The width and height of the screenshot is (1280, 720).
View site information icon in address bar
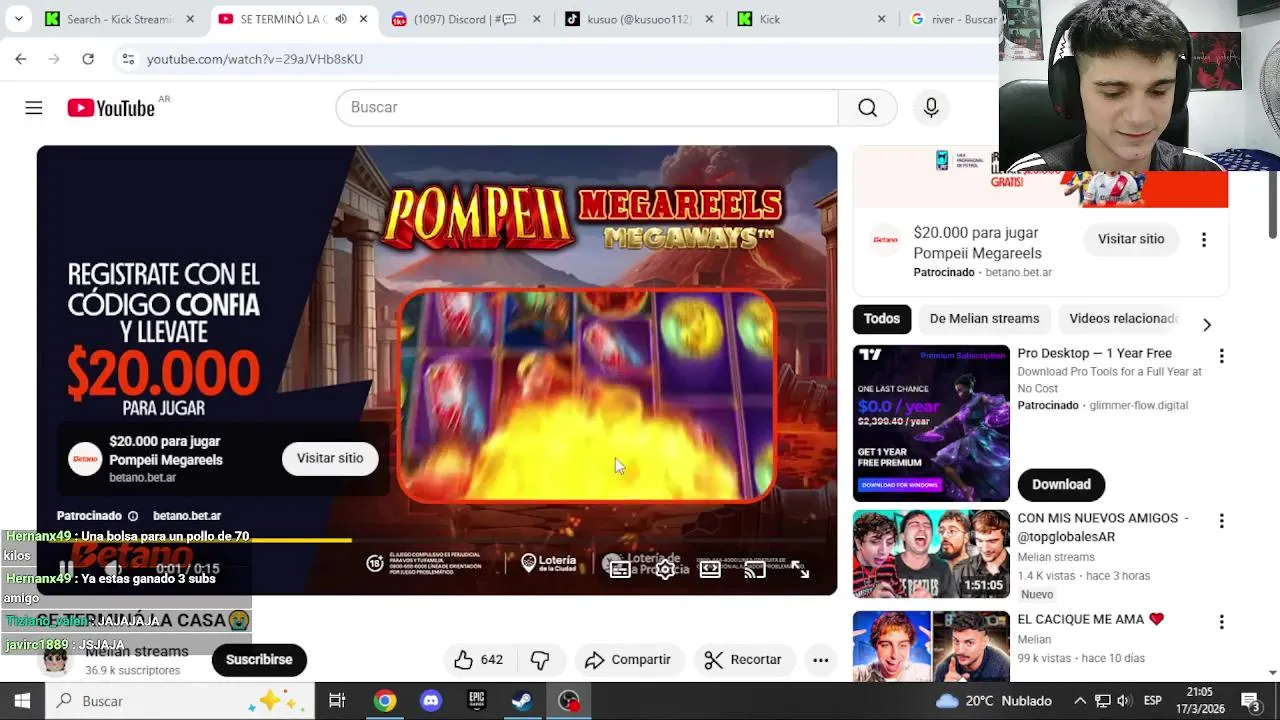click(128, 59)
